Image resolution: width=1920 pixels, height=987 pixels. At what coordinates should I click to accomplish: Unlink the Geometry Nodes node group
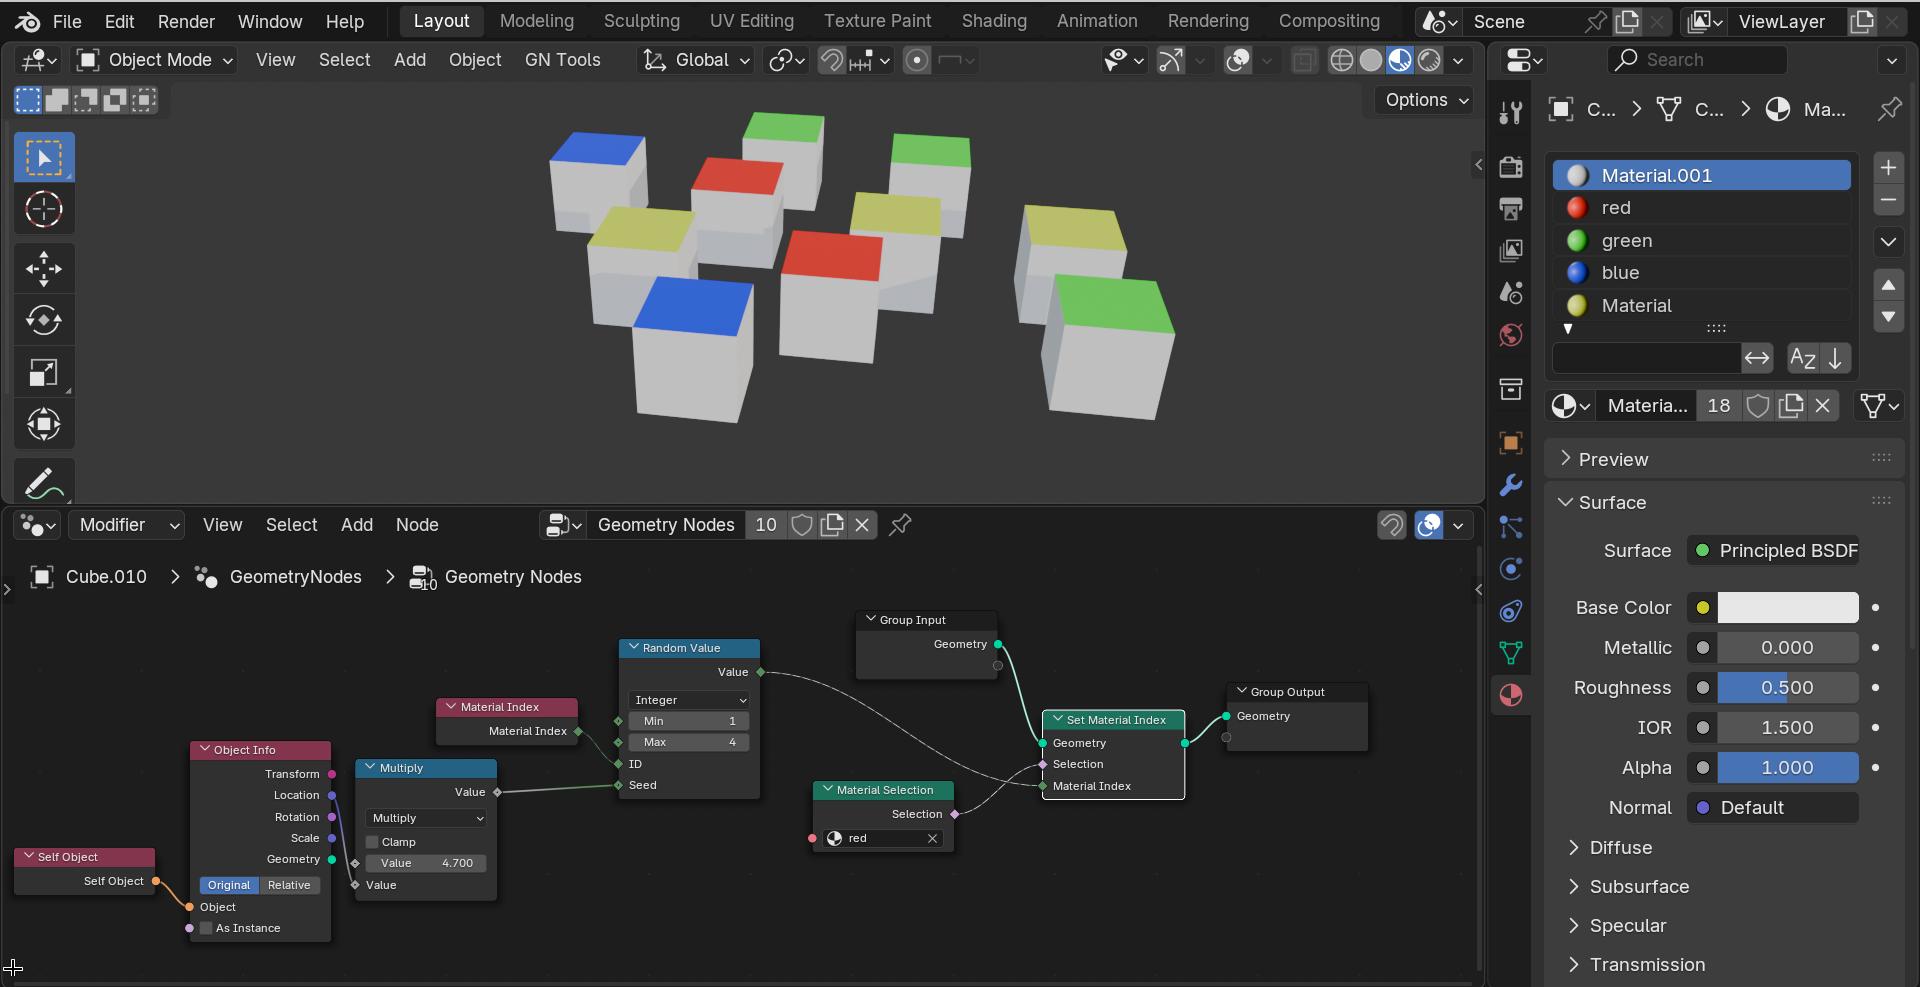(862, 525)
